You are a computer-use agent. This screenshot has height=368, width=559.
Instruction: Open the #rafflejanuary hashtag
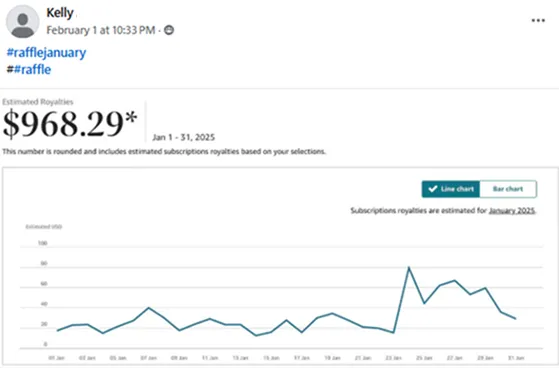pyautogui.click(x=46, y=53)
